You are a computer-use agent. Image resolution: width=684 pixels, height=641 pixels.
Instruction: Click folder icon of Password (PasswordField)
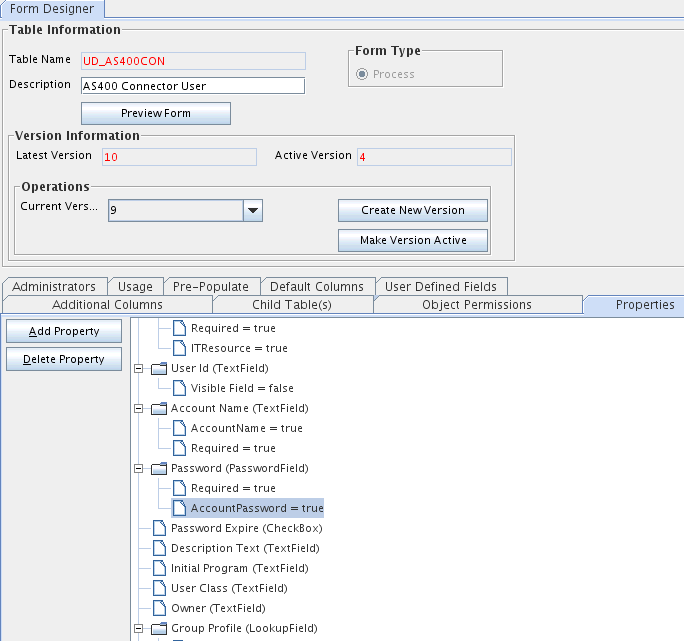159,469
